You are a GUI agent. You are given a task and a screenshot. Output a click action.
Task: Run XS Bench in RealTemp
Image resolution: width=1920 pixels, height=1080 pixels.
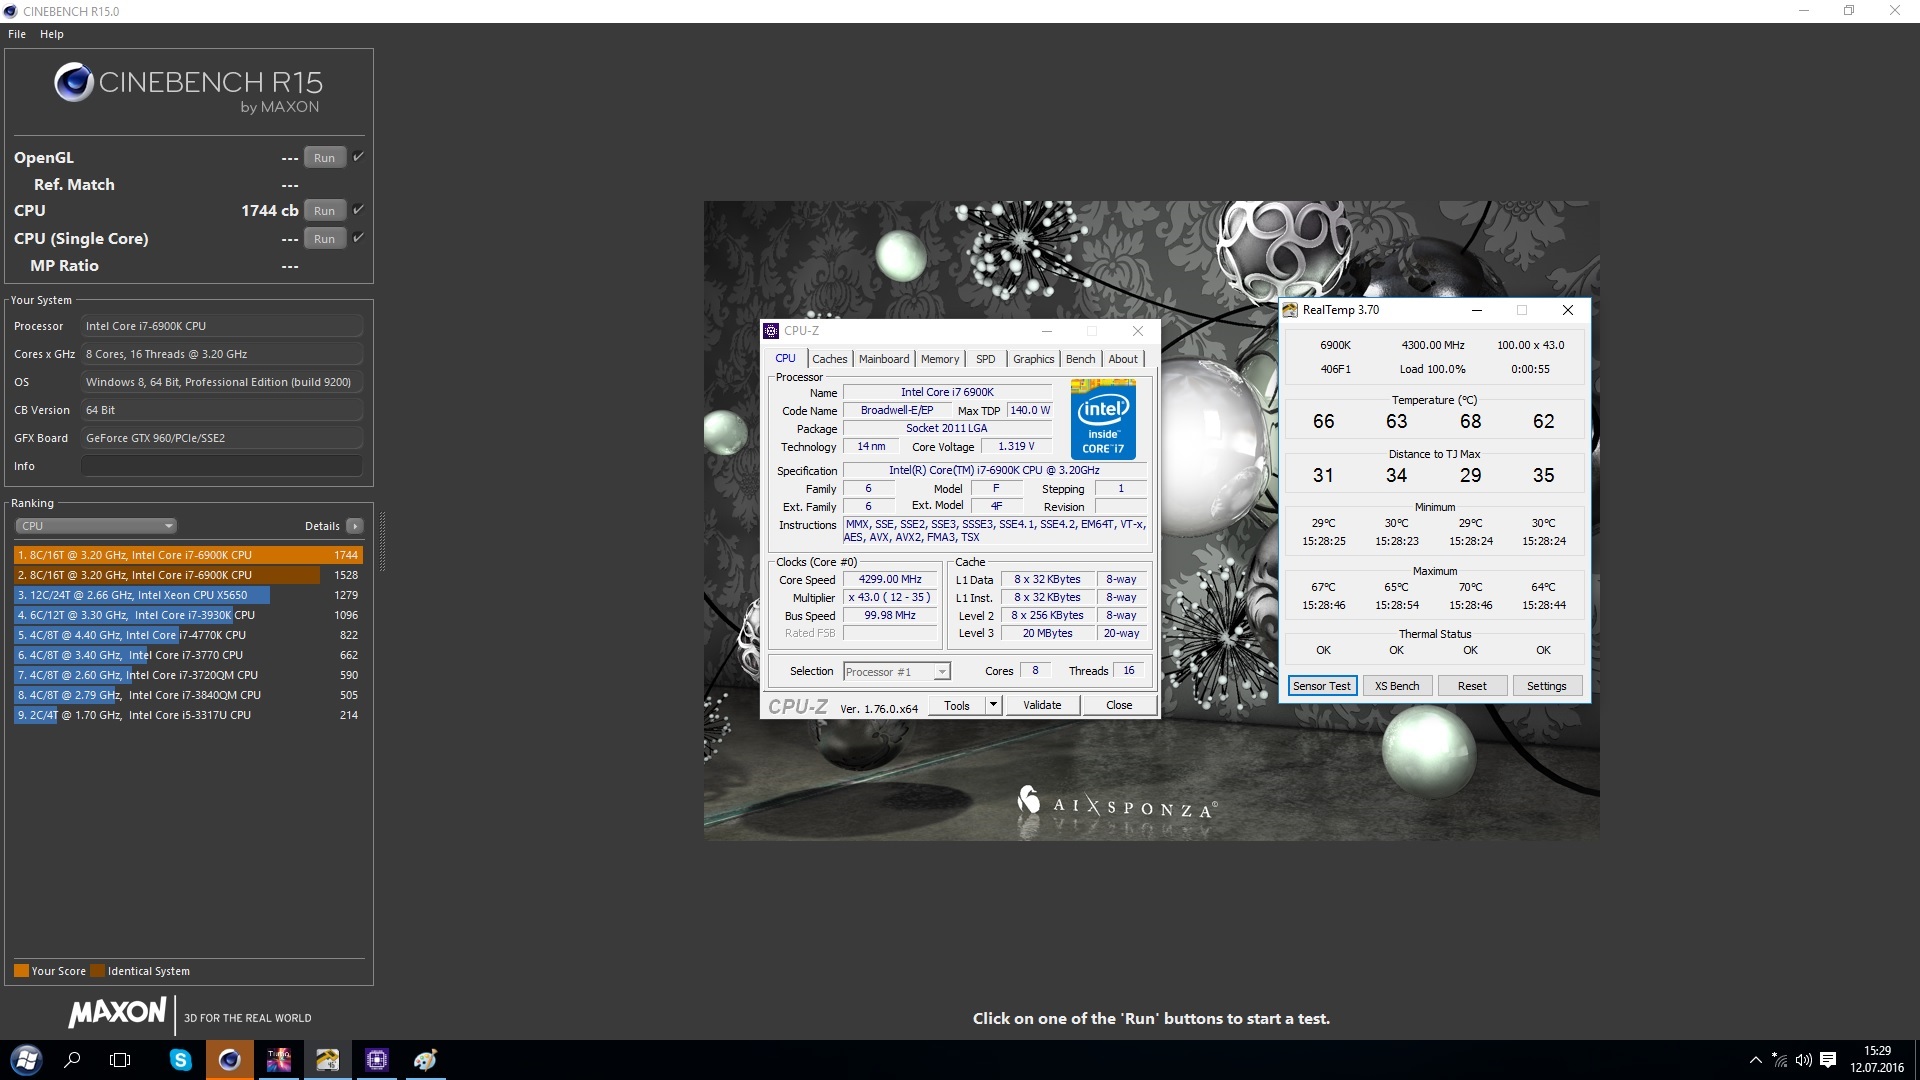tap(1397, 686)
